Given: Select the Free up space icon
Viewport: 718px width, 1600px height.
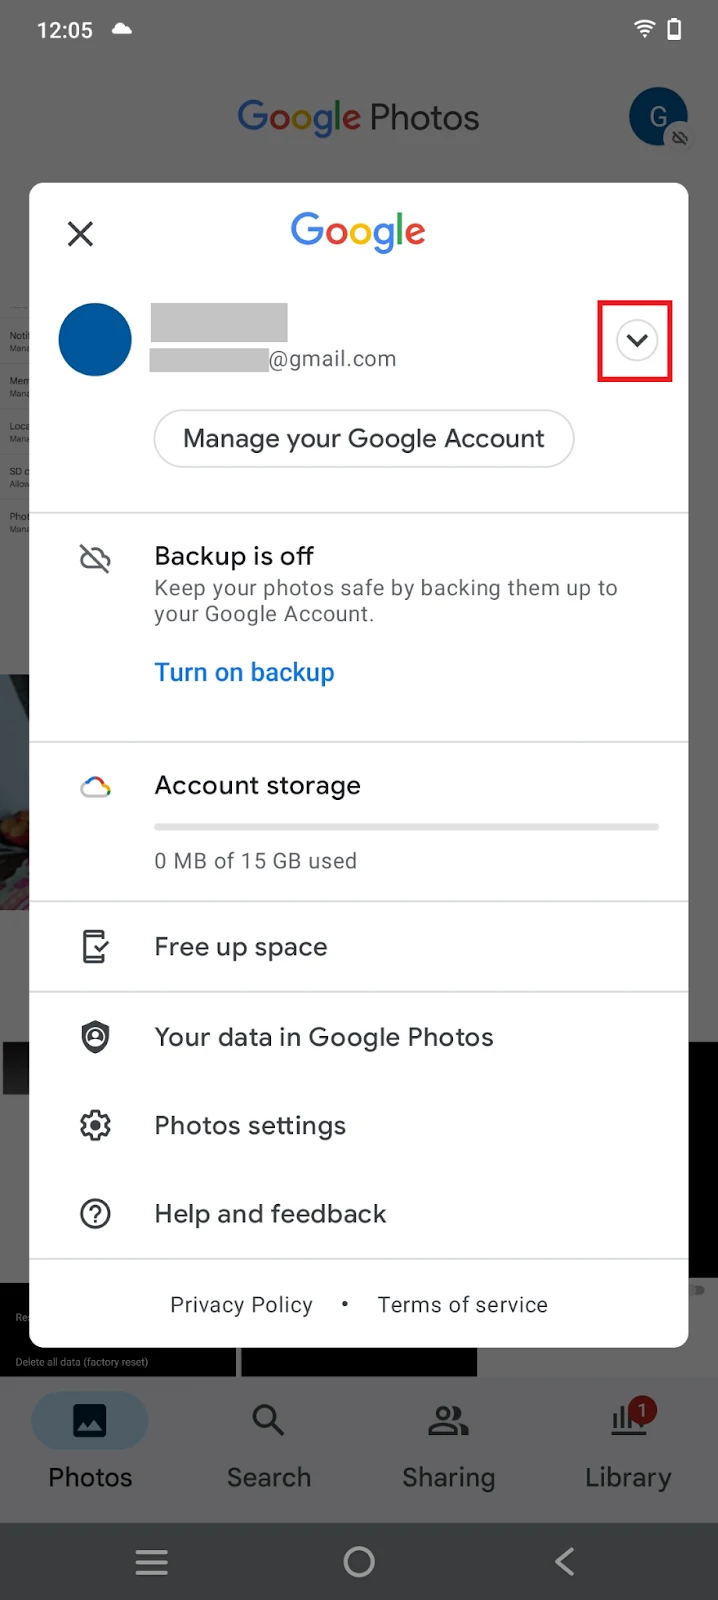Looking at the screenshot, I should (95, 946).
